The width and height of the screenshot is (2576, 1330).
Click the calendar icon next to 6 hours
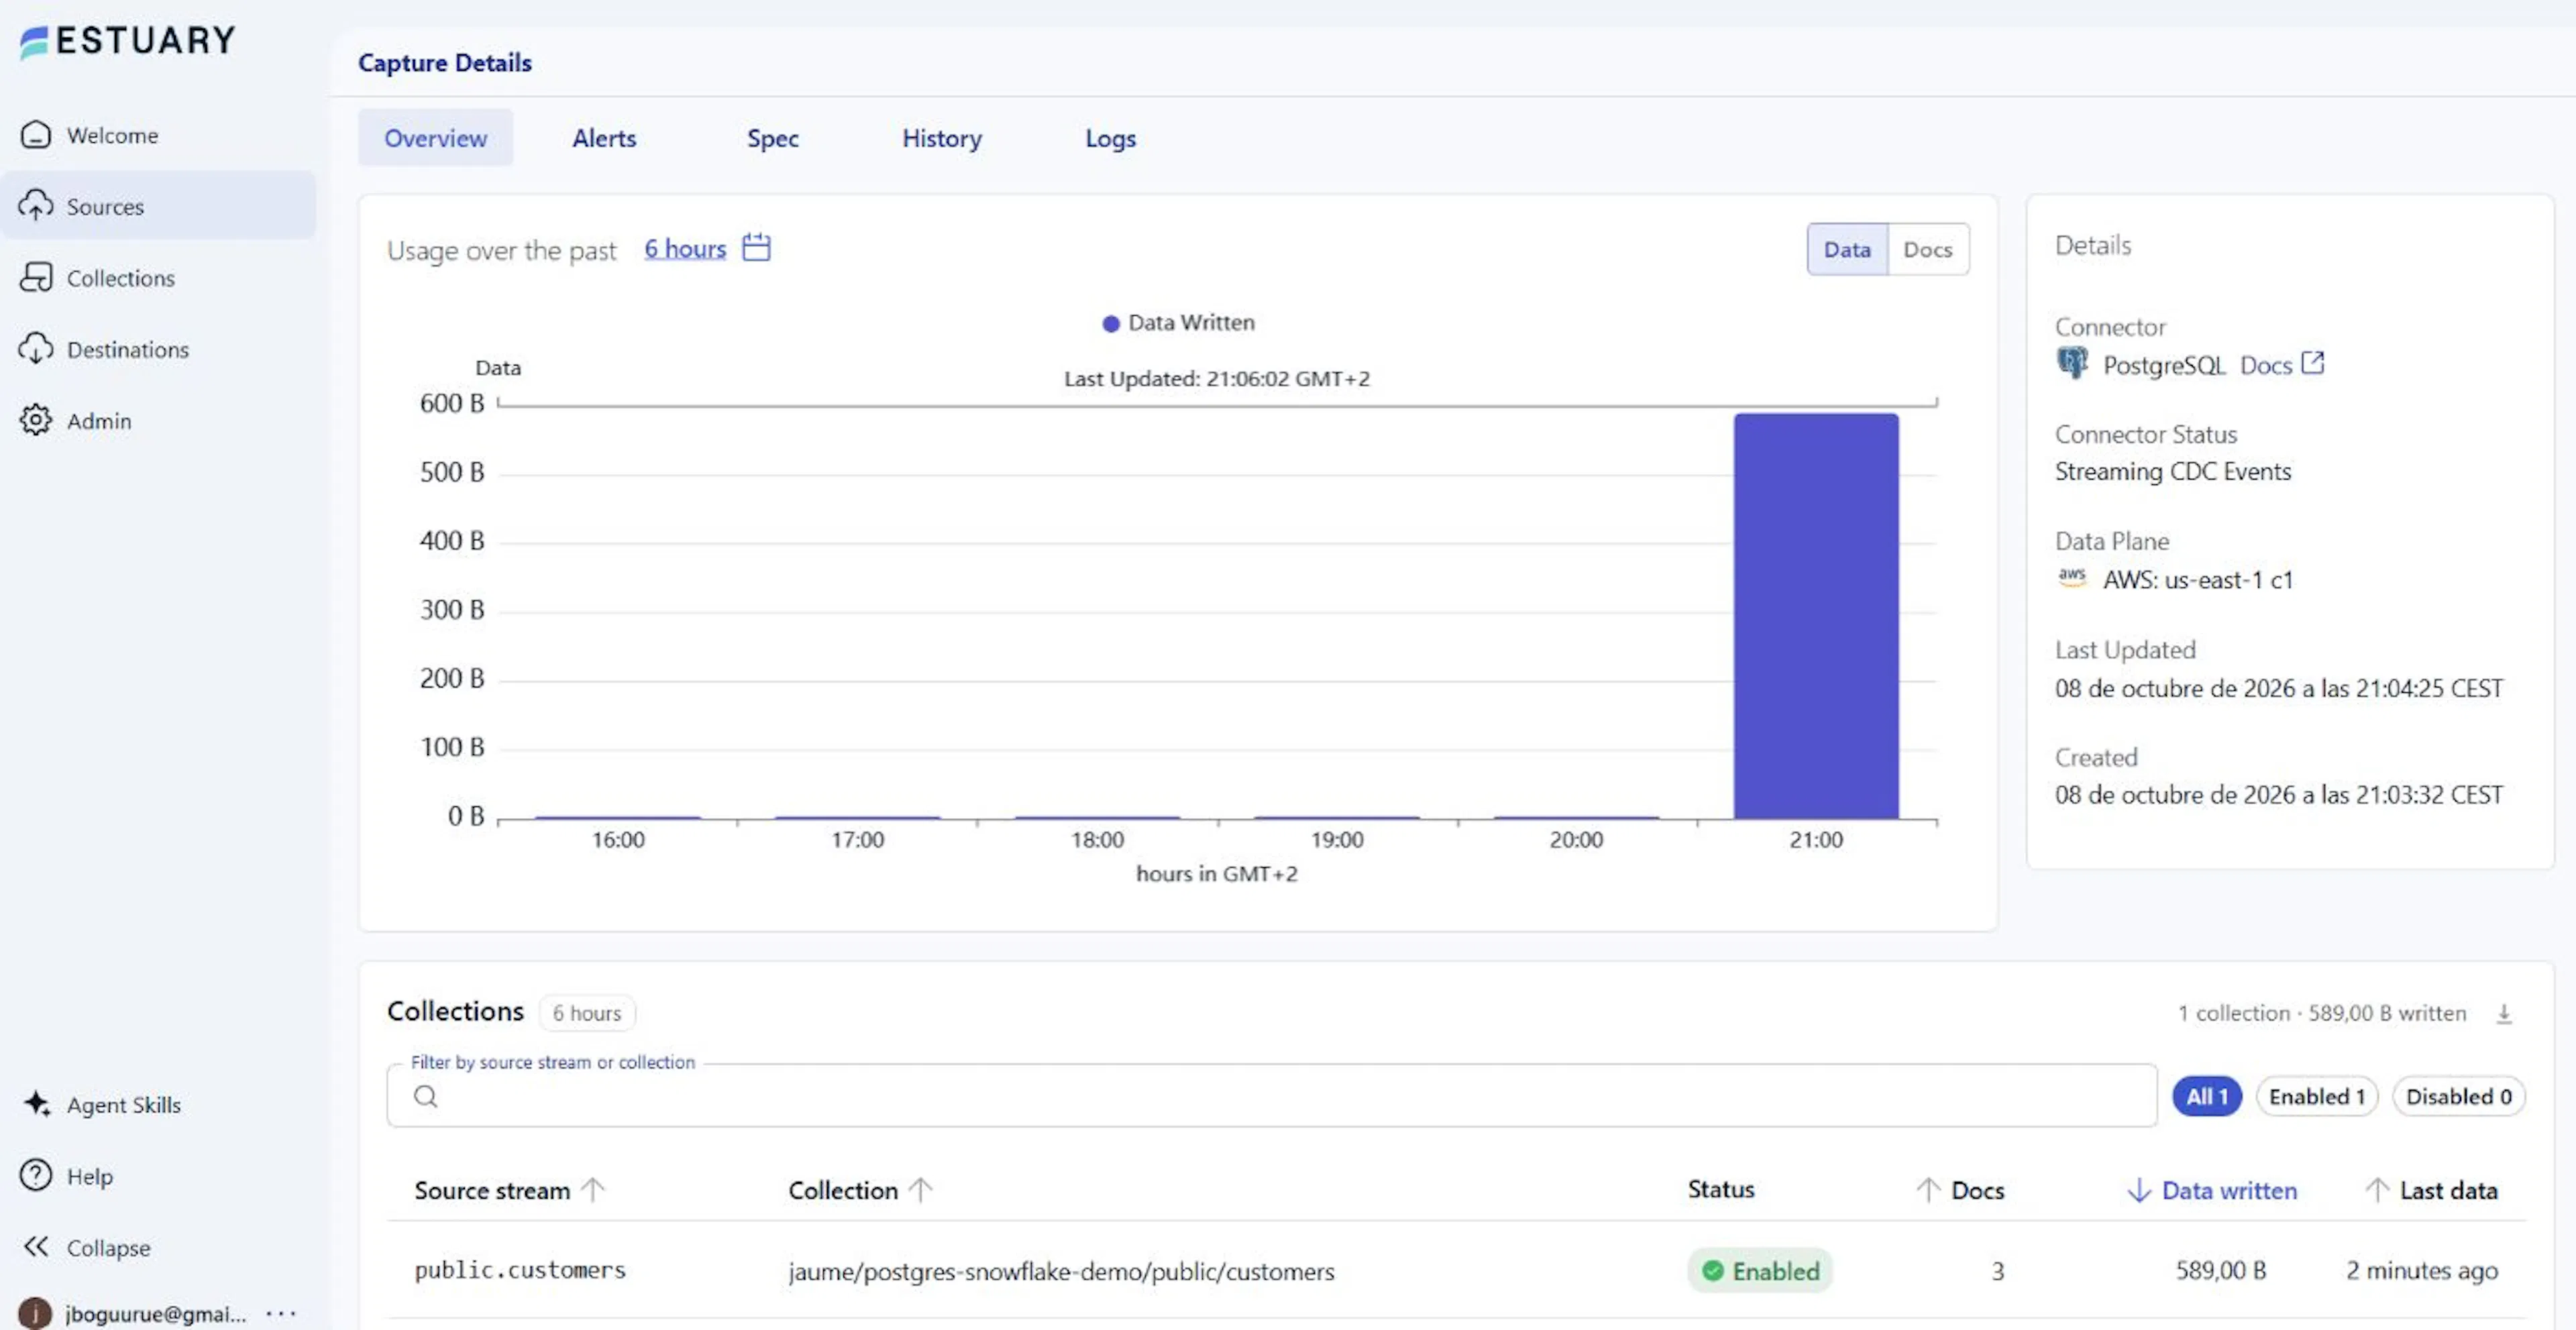click(x=756, y=247)
